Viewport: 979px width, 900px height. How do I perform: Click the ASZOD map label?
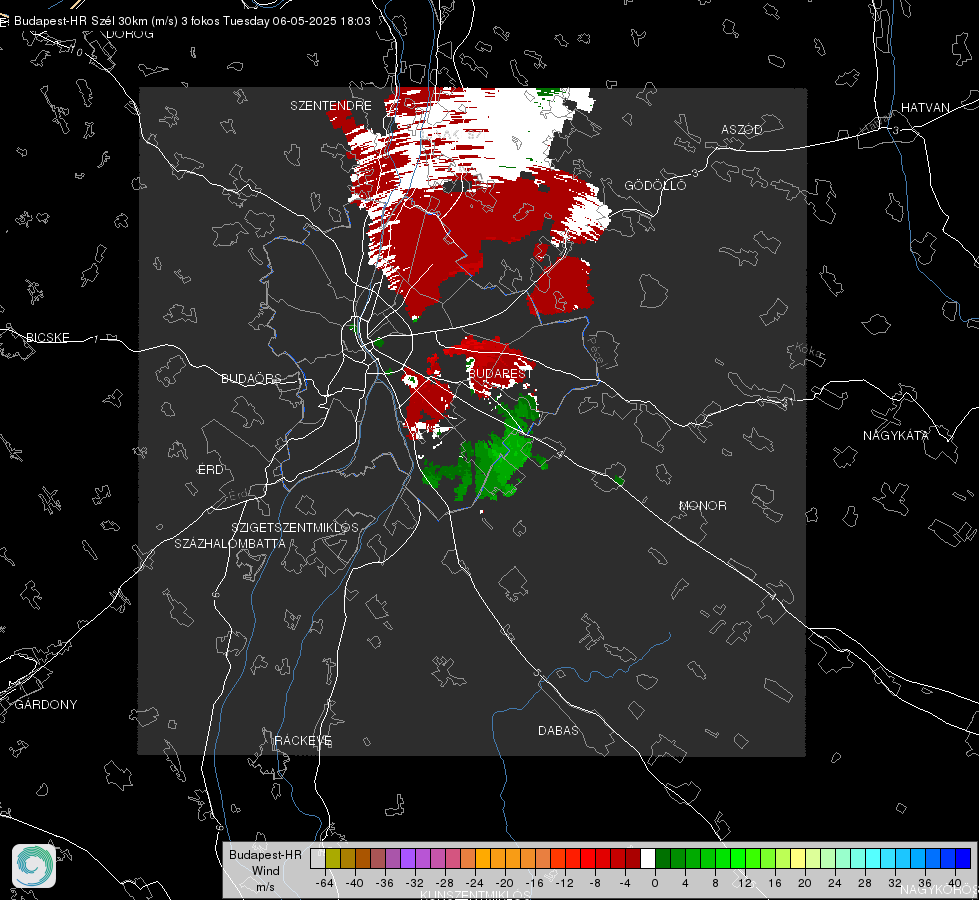[x=741, y=129]
